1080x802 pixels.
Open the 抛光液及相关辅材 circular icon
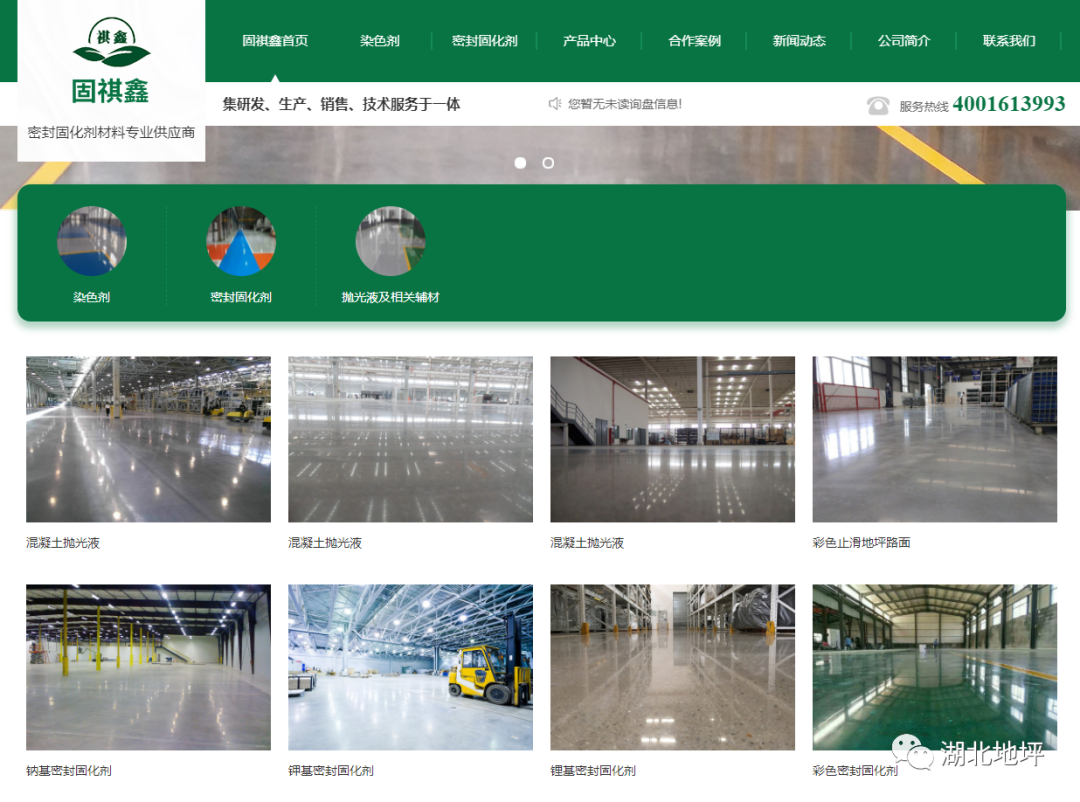(390, 241)
